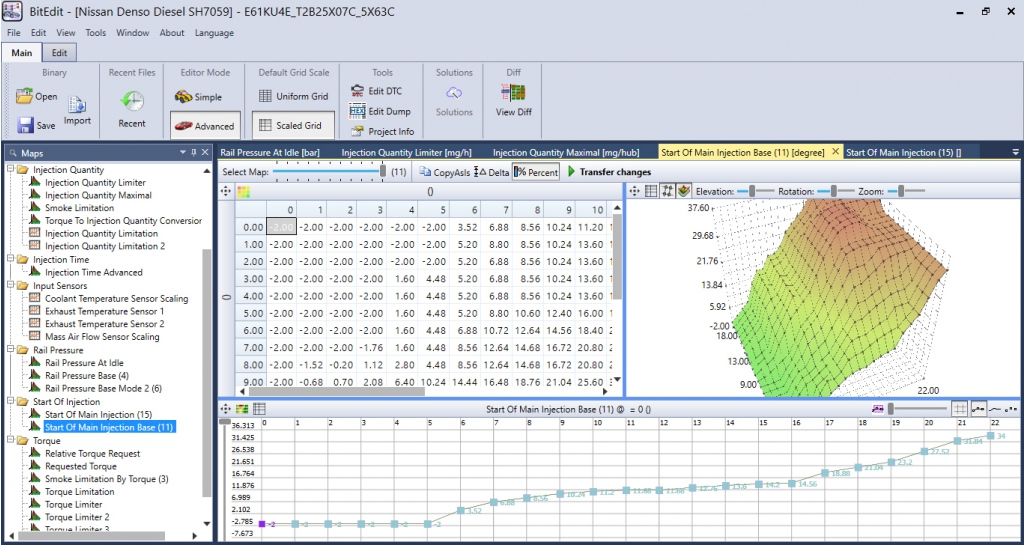Open the File menu
The height and width of the screenshot is (545, 1024).
tap(14, 33)
